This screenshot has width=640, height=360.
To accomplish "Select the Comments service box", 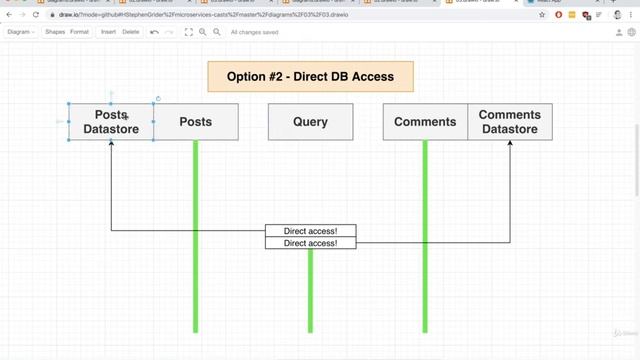I will (425, 122).
